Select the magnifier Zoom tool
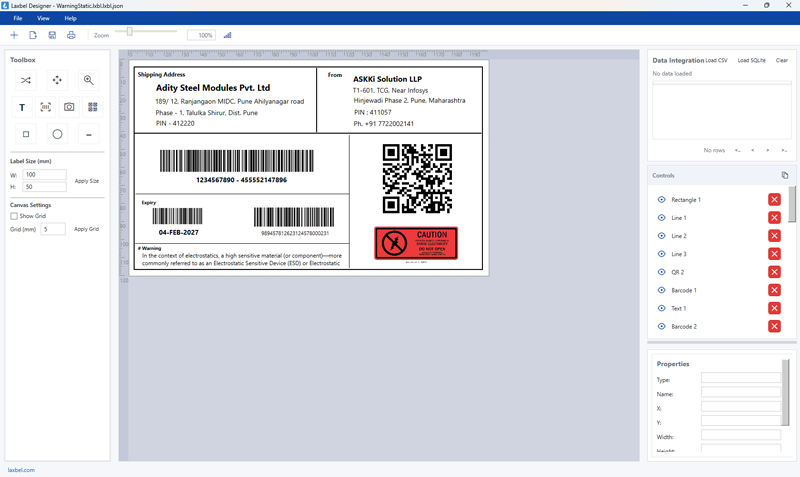The image size is (800, 477). click(x=88, y=80)
